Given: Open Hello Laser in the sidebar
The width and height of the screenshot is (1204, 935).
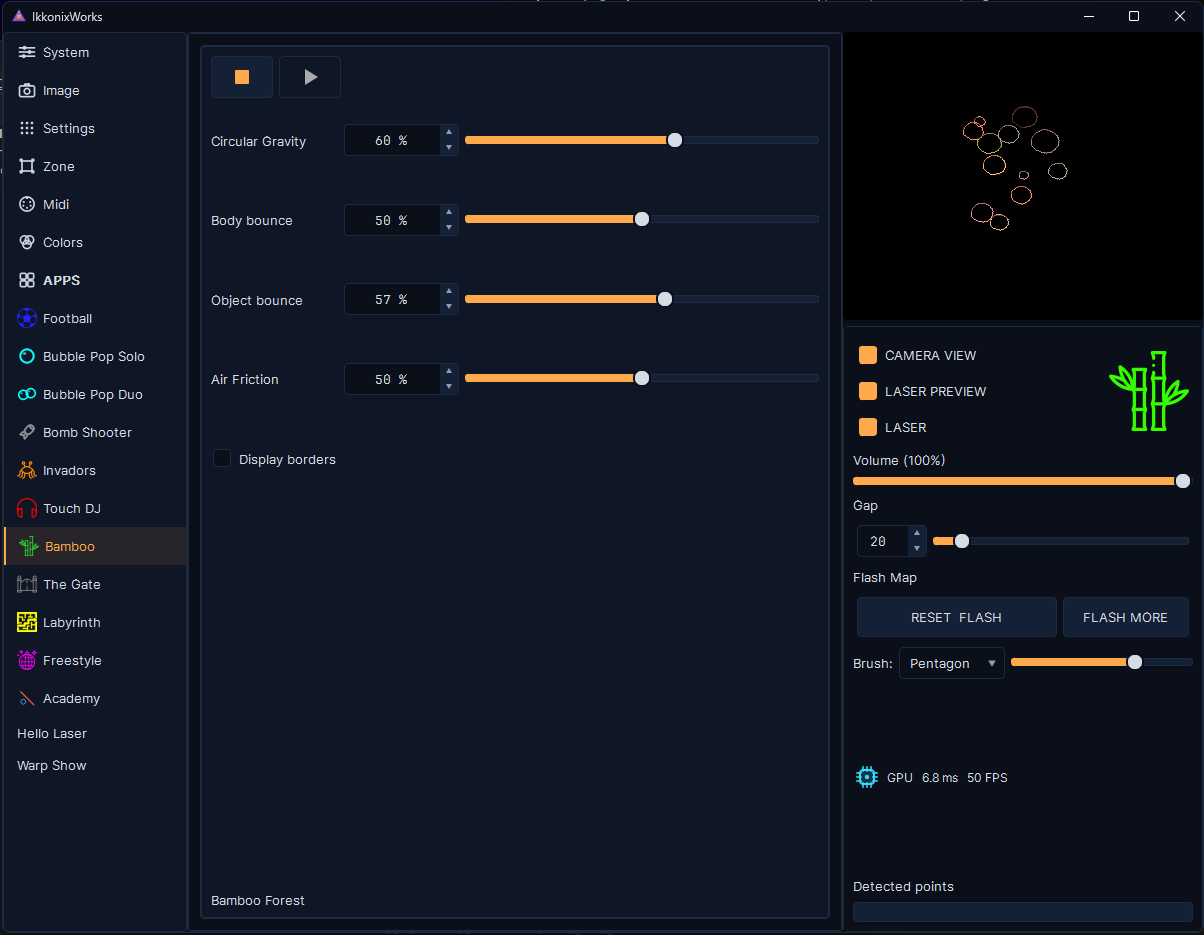Looking at the screenshot, I should point(52,733).
